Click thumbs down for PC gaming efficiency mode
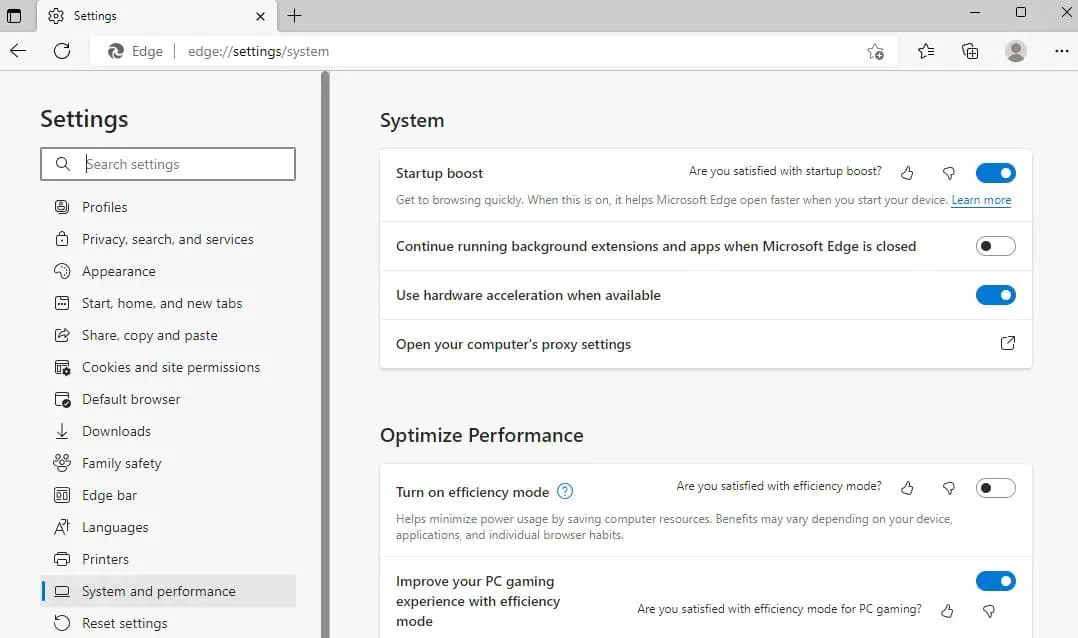Image resolution: width=1078 pixels, height=638 pixels. click(x=988, y=611)
